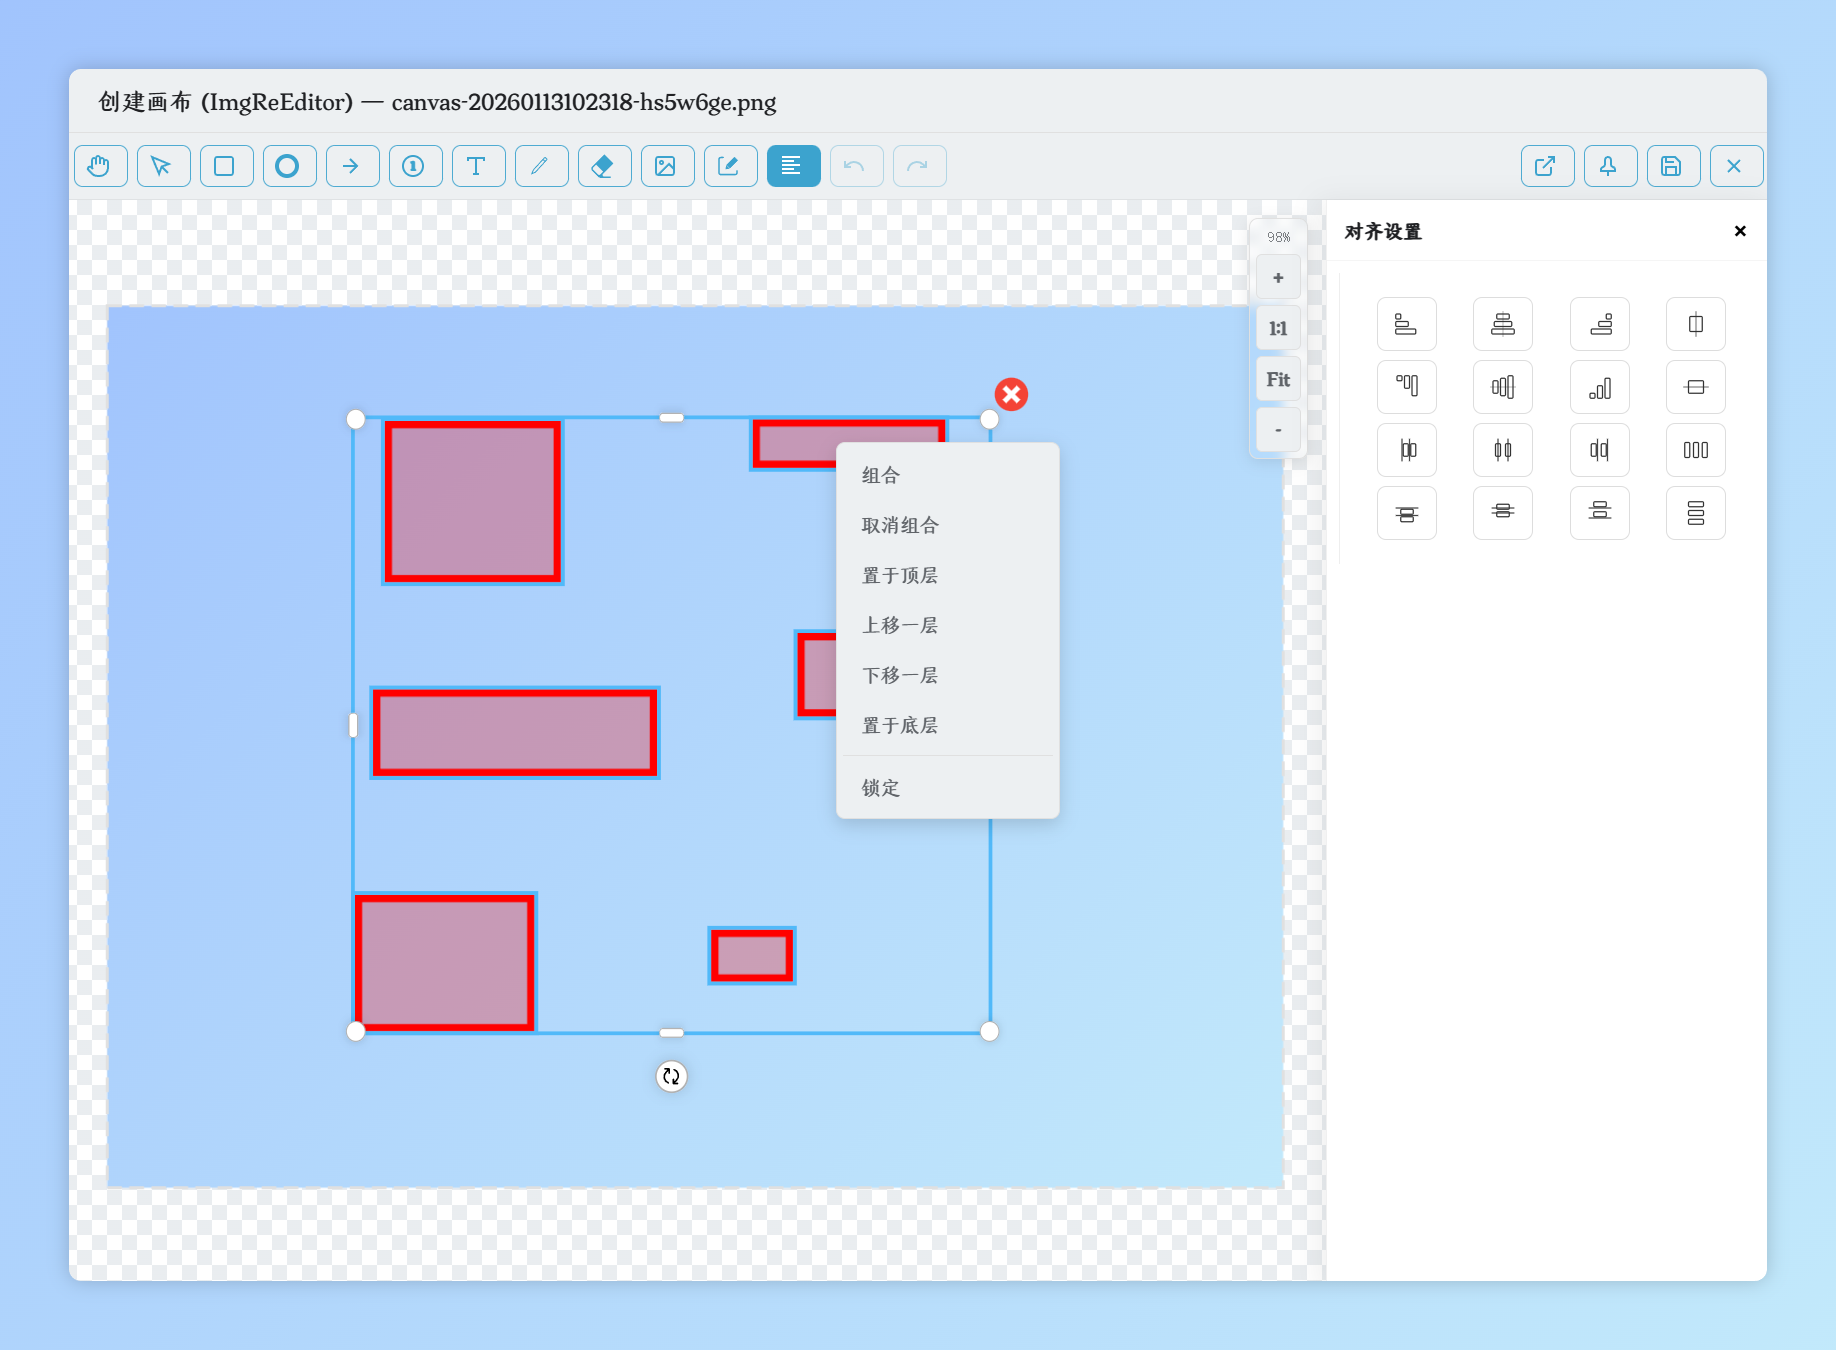Select the arrow pointer selection tool

pos(164,166)
